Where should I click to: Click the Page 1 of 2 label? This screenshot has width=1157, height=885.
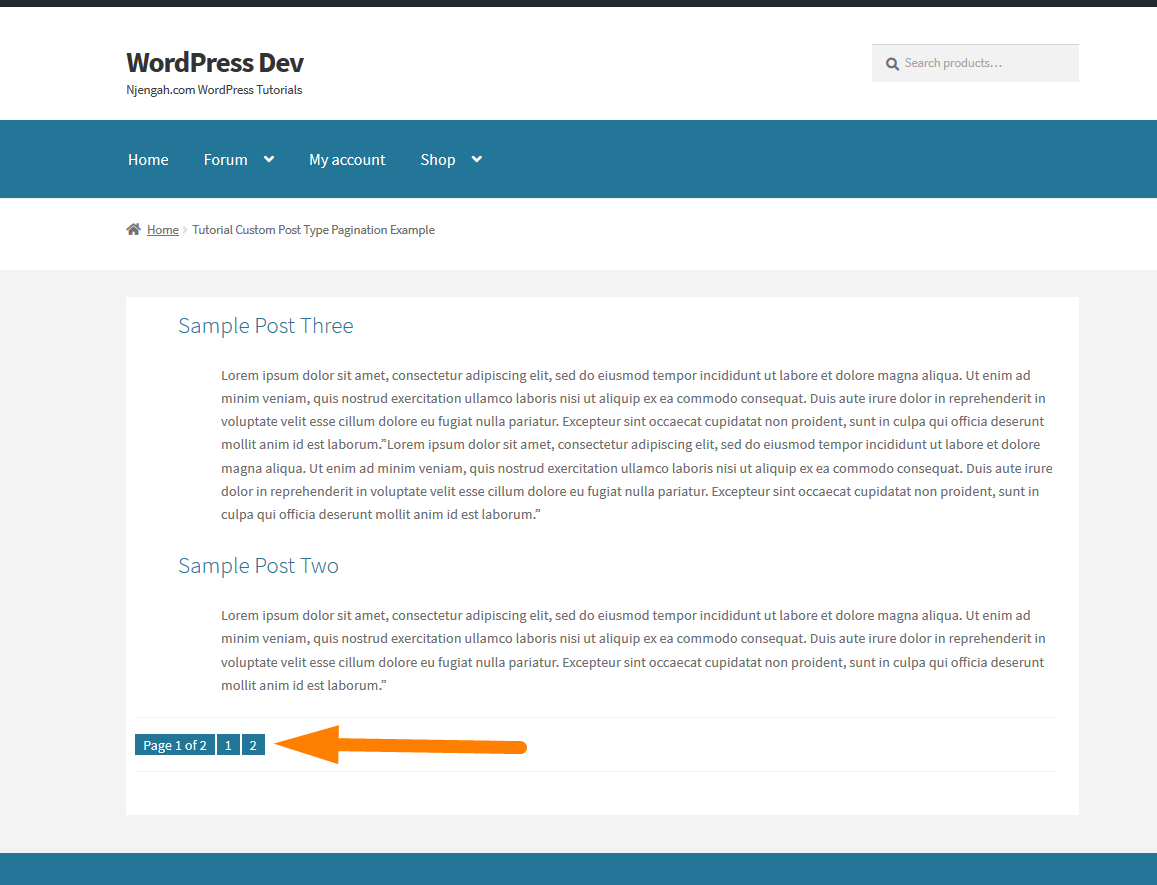coord(175,745)
